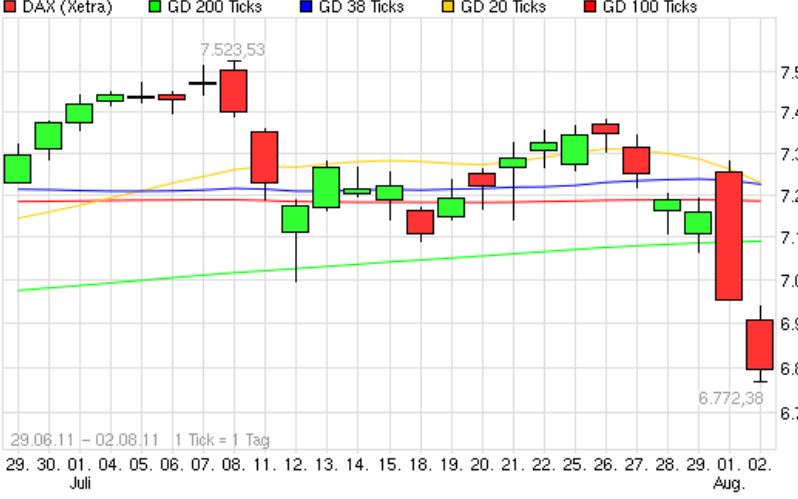The width and height of the screenshot is (798, 499).
Task: Select the GD 200 Ticks legend label
Action: point(214,7)
